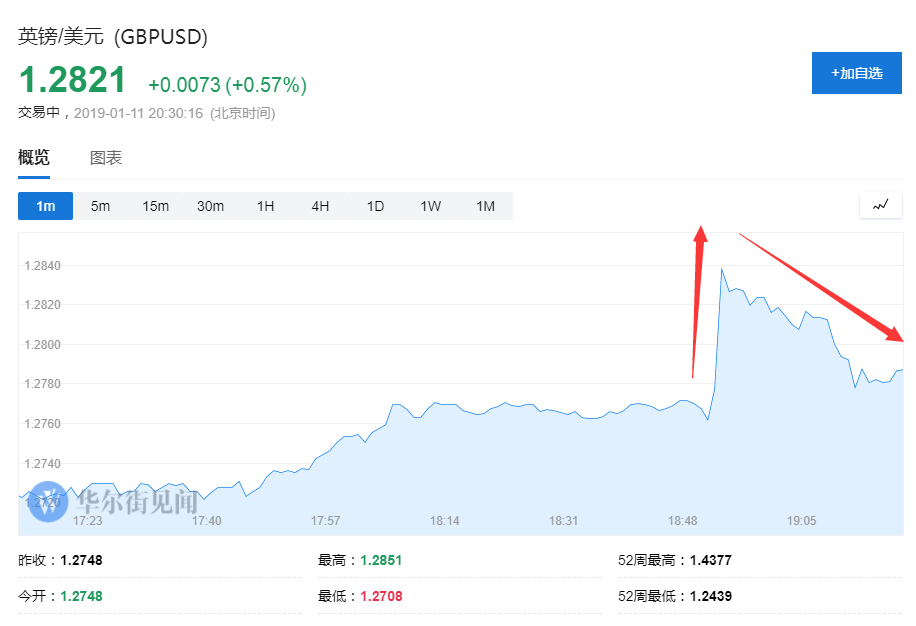Show the 1M monthly interval
Viewport: 916px width, 626px height.
[x=485, y=206]
